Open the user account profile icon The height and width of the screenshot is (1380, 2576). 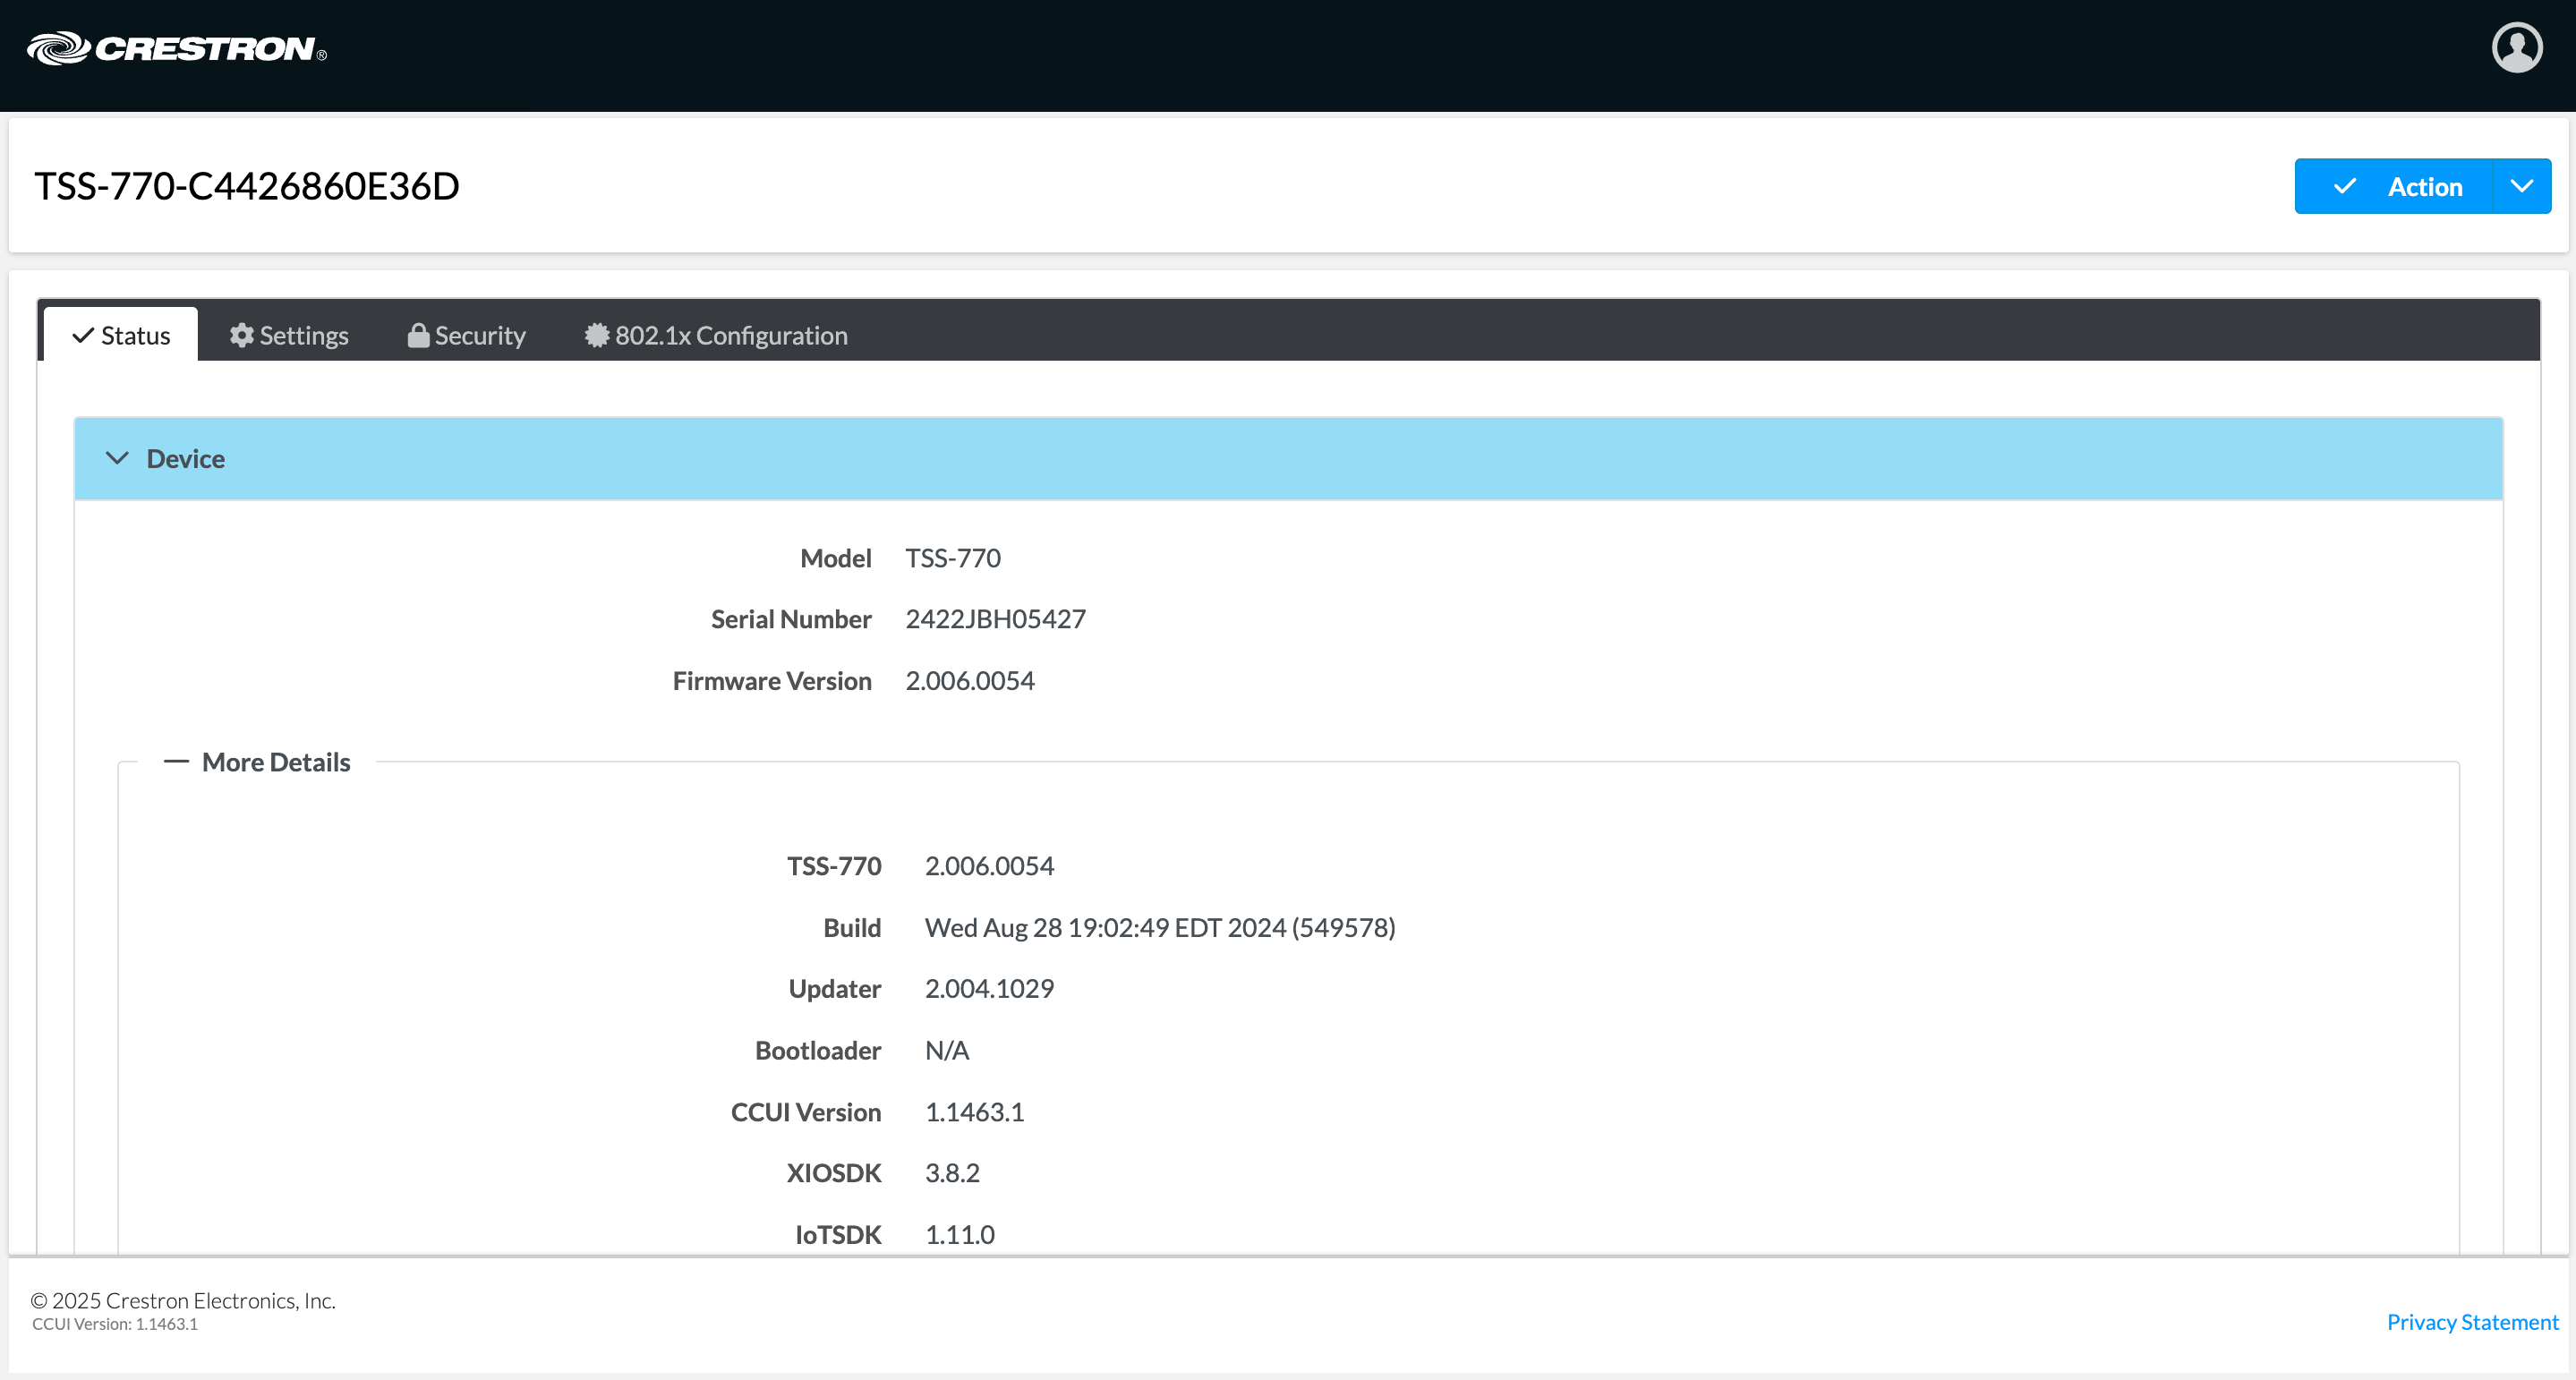tap(2517, 47)
